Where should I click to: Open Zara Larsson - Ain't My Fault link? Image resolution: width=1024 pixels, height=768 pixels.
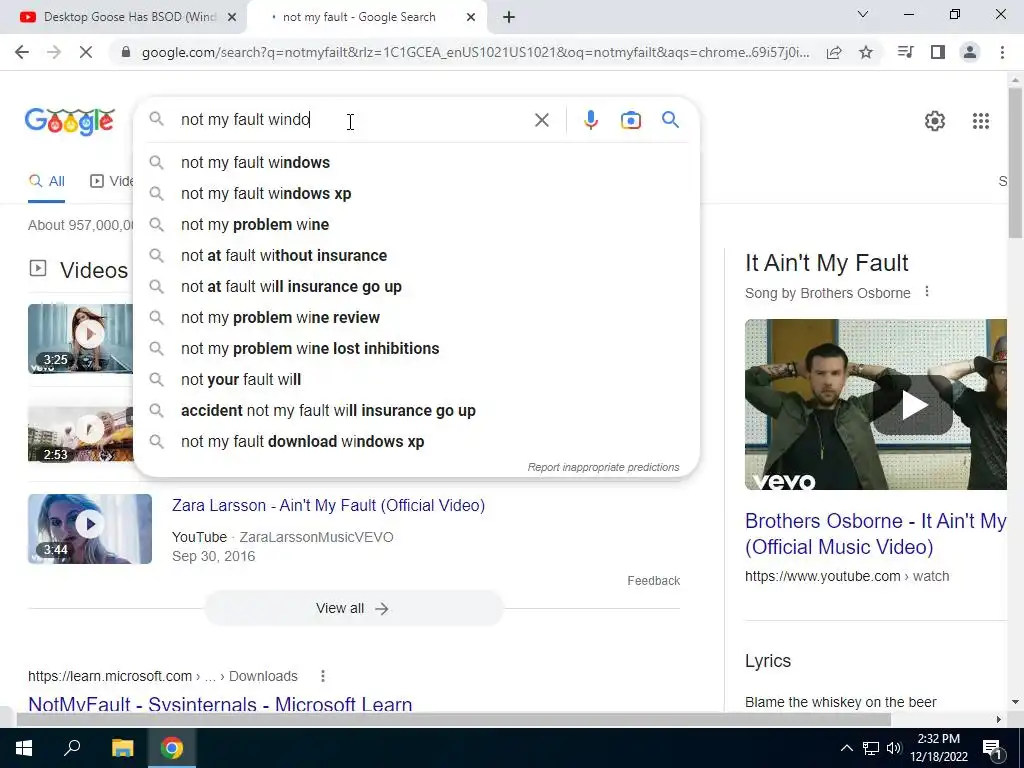328,505
